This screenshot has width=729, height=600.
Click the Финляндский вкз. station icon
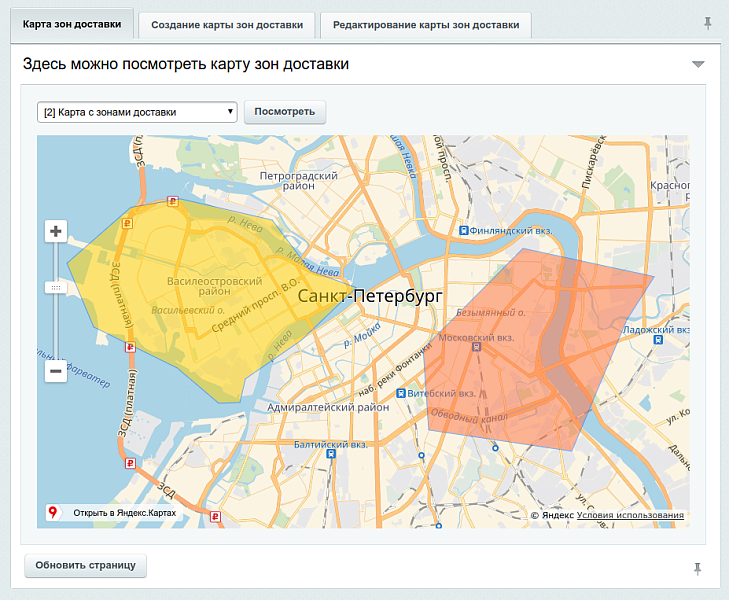(463, 230)
